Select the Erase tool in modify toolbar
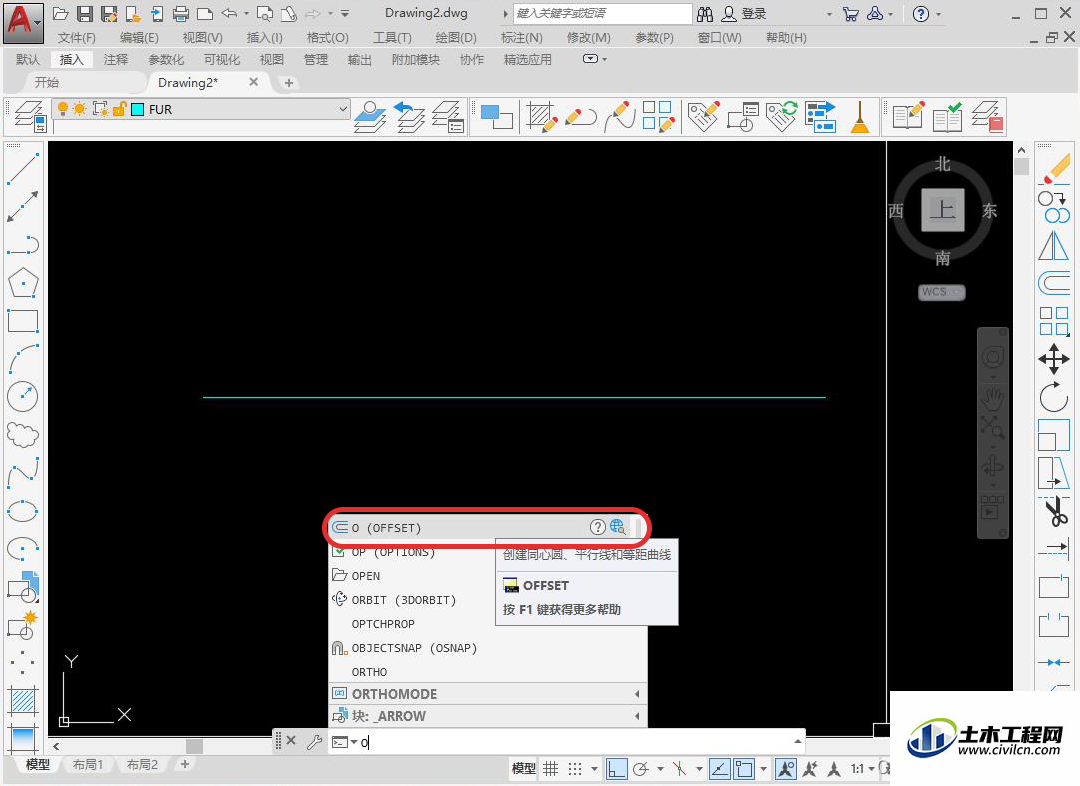This screenshot has height=786, width=1080. coord(1054,168)
